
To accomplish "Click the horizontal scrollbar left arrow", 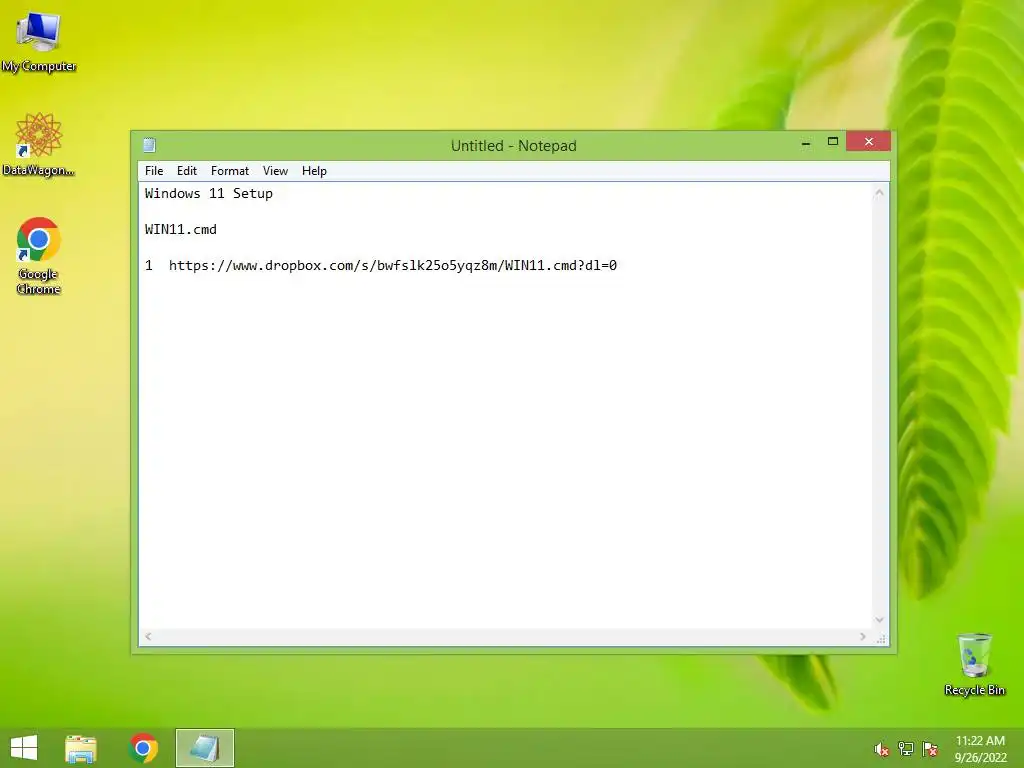I will tap(148, 636).
